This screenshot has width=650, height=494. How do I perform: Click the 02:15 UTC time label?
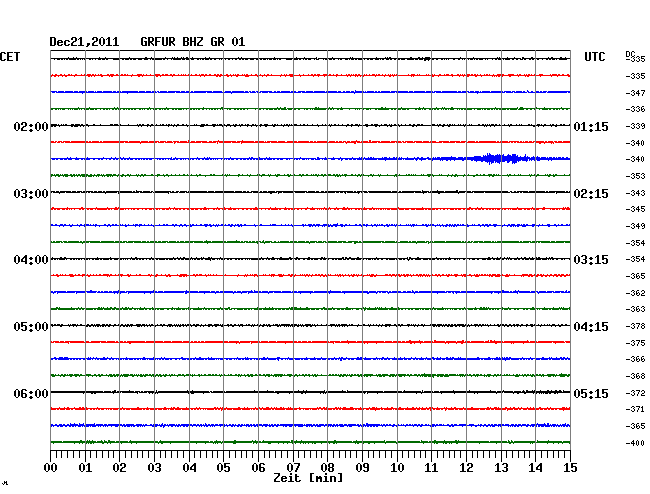tap(591, 194)
